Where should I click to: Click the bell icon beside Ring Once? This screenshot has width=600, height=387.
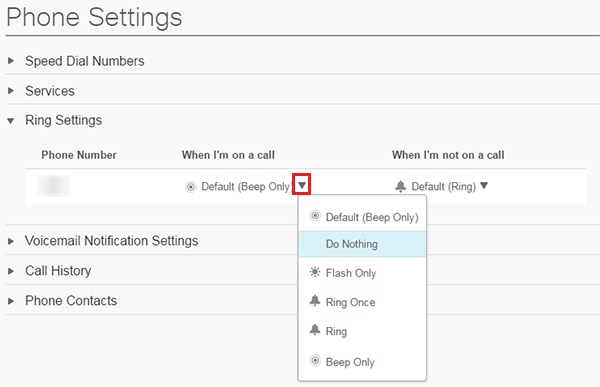coord(315,301)
